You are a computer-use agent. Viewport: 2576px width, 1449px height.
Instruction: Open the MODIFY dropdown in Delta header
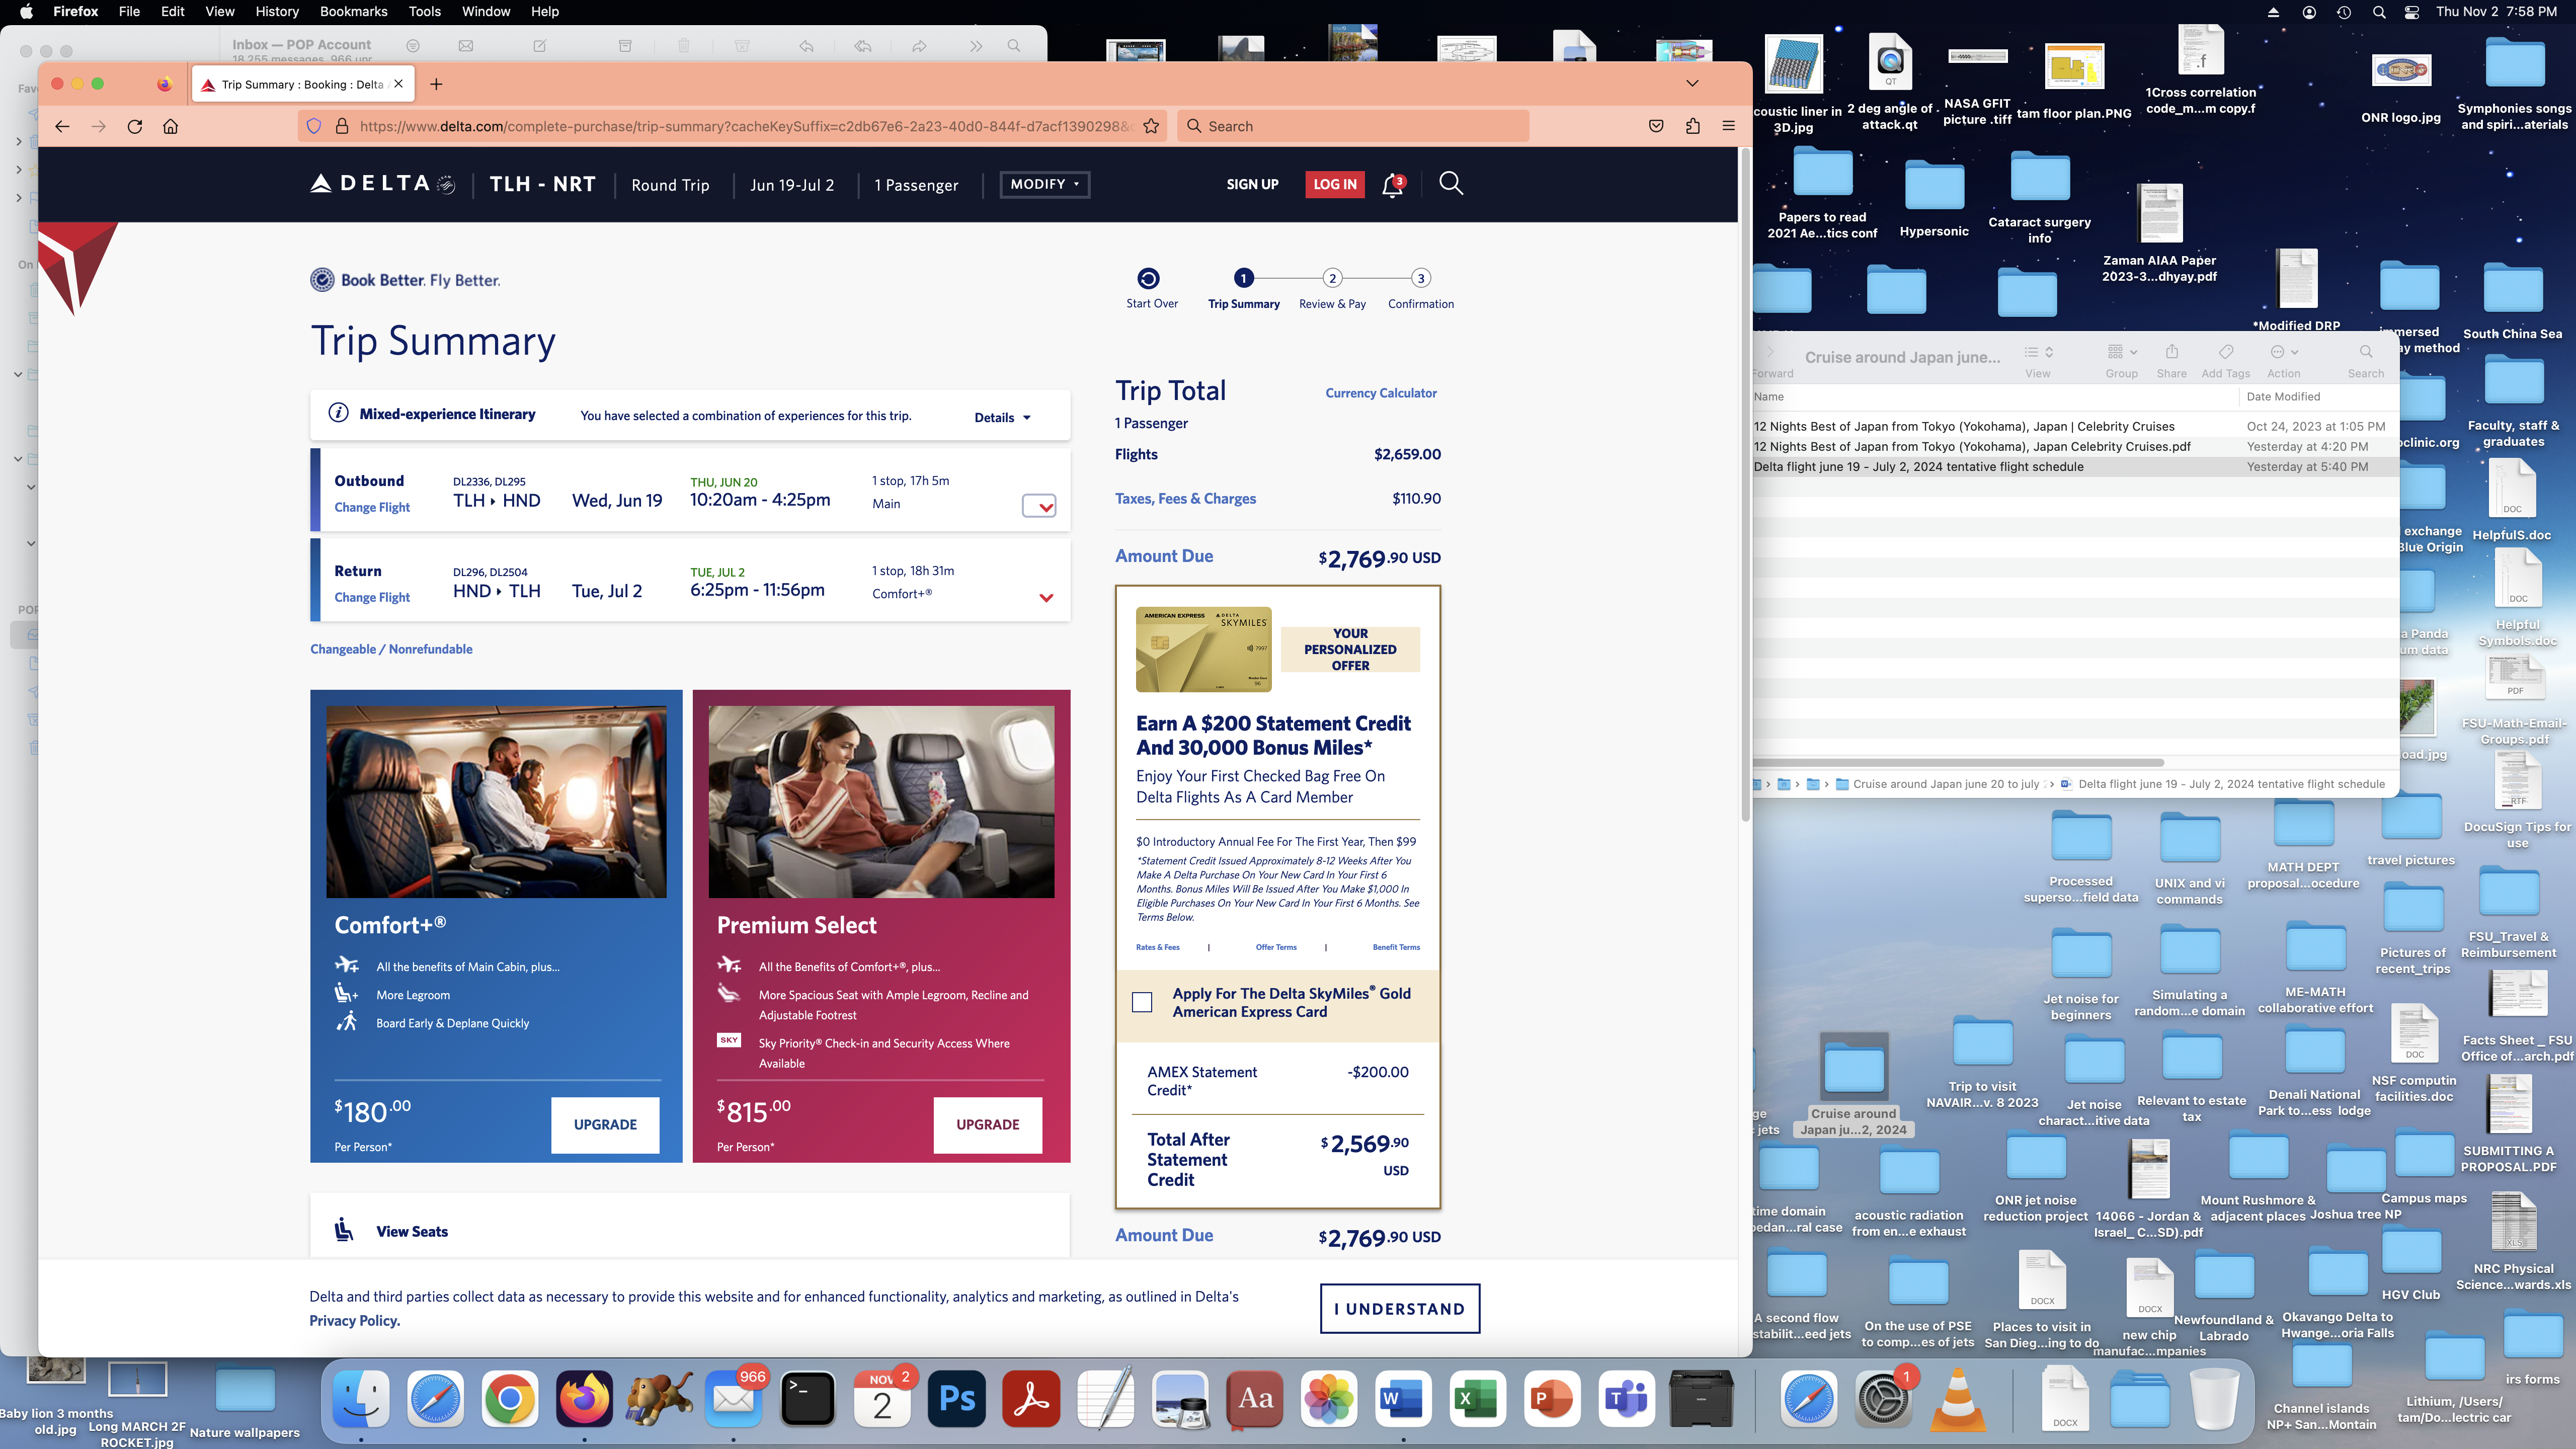coord(1044,184)
